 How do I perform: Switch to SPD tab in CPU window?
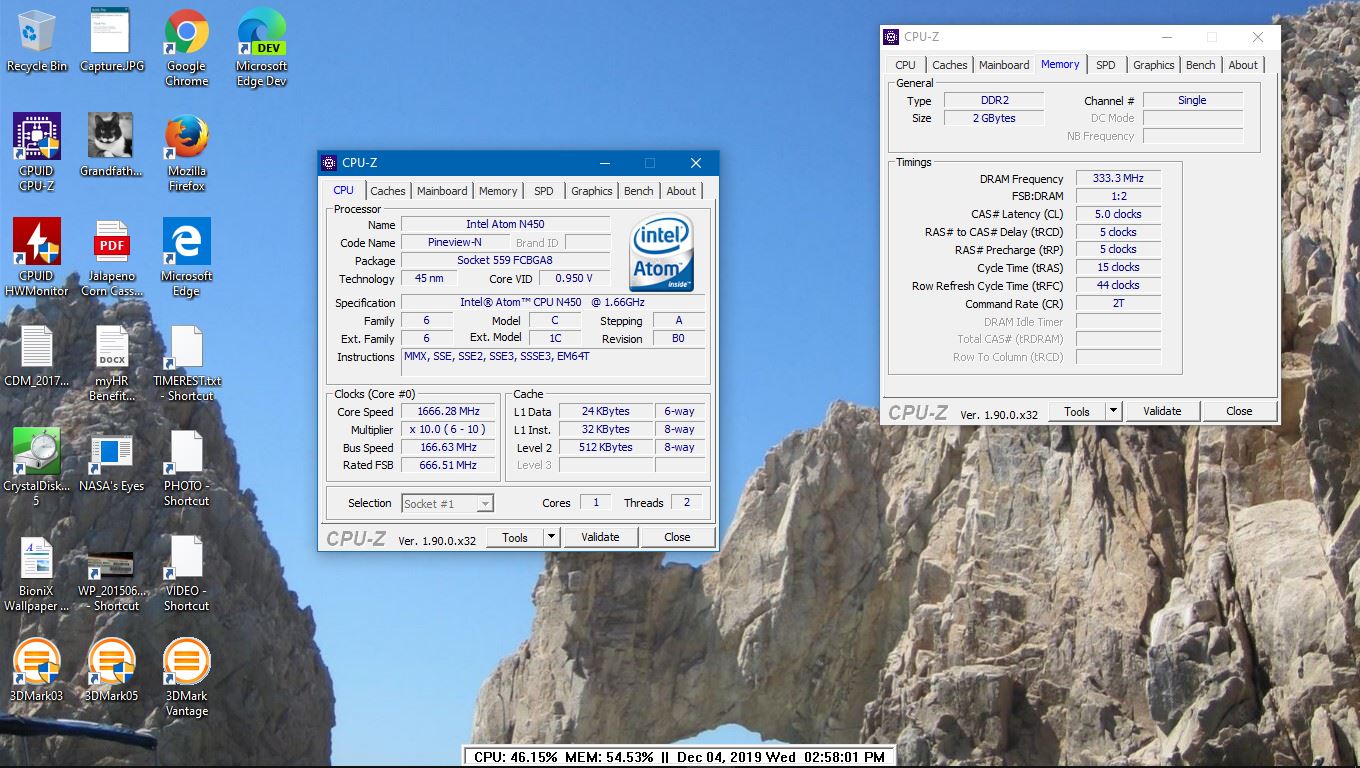click(x=544, y=191)
